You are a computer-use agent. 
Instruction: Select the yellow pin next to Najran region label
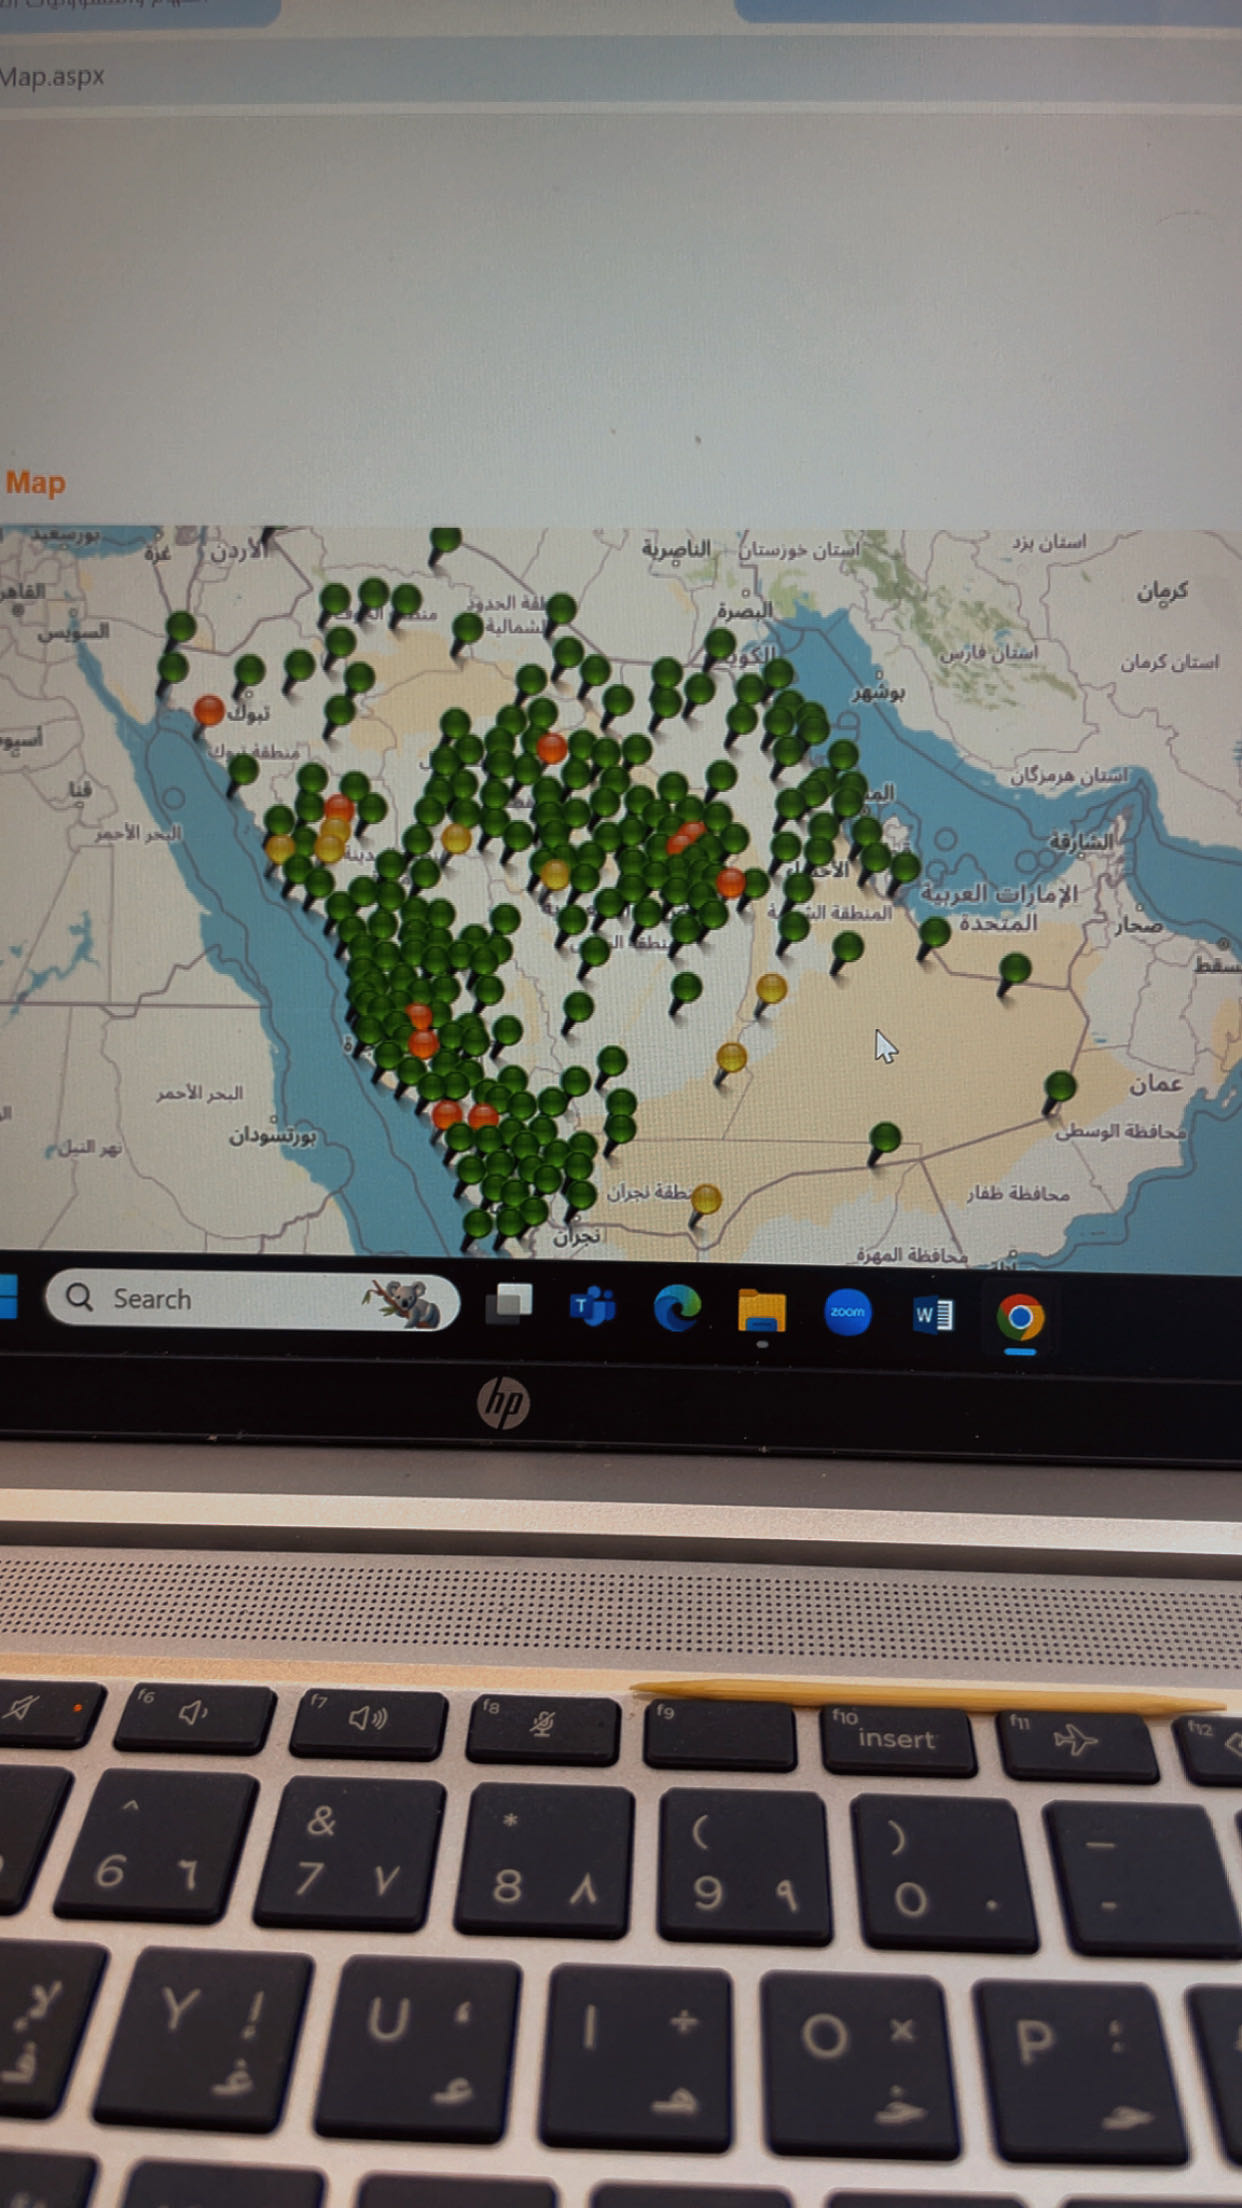click(x=706, y=1198)
